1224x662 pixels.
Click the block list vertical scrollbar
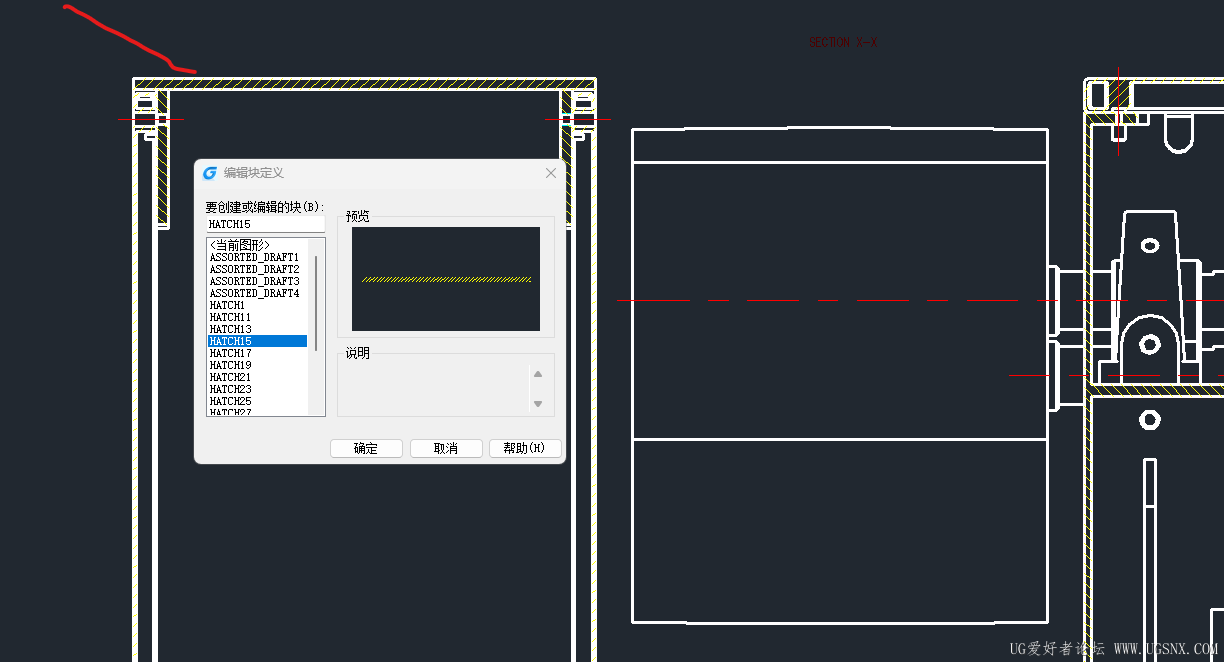coord(316,327)
